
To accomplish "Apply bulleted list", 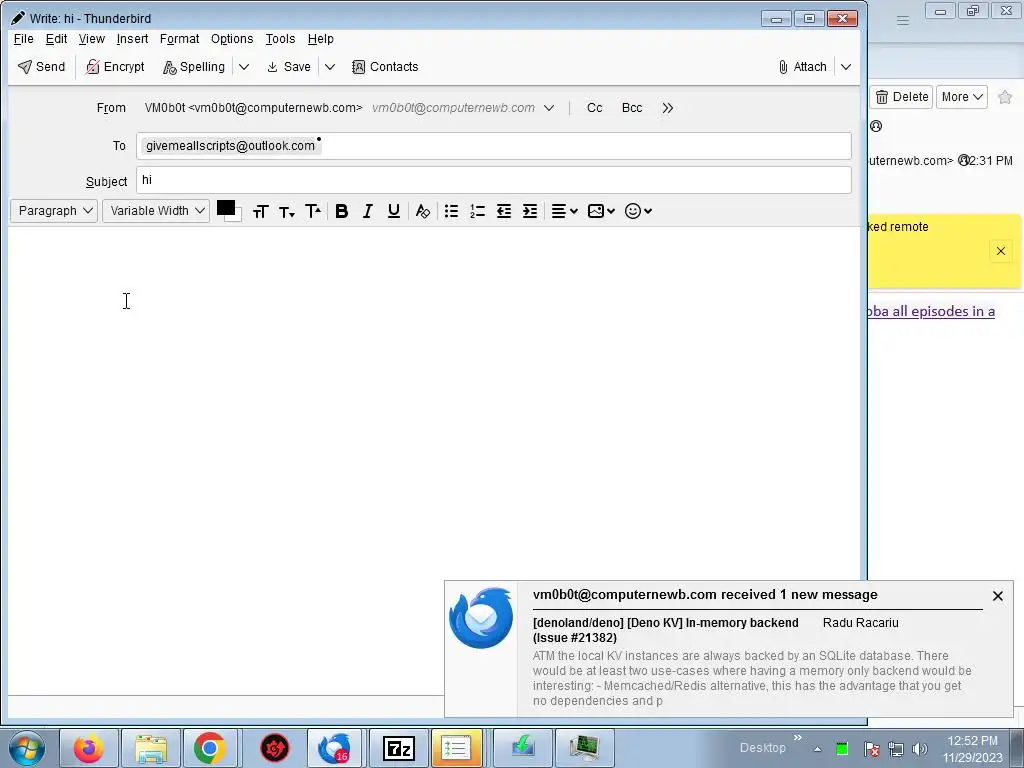I will tap(451, 211).
